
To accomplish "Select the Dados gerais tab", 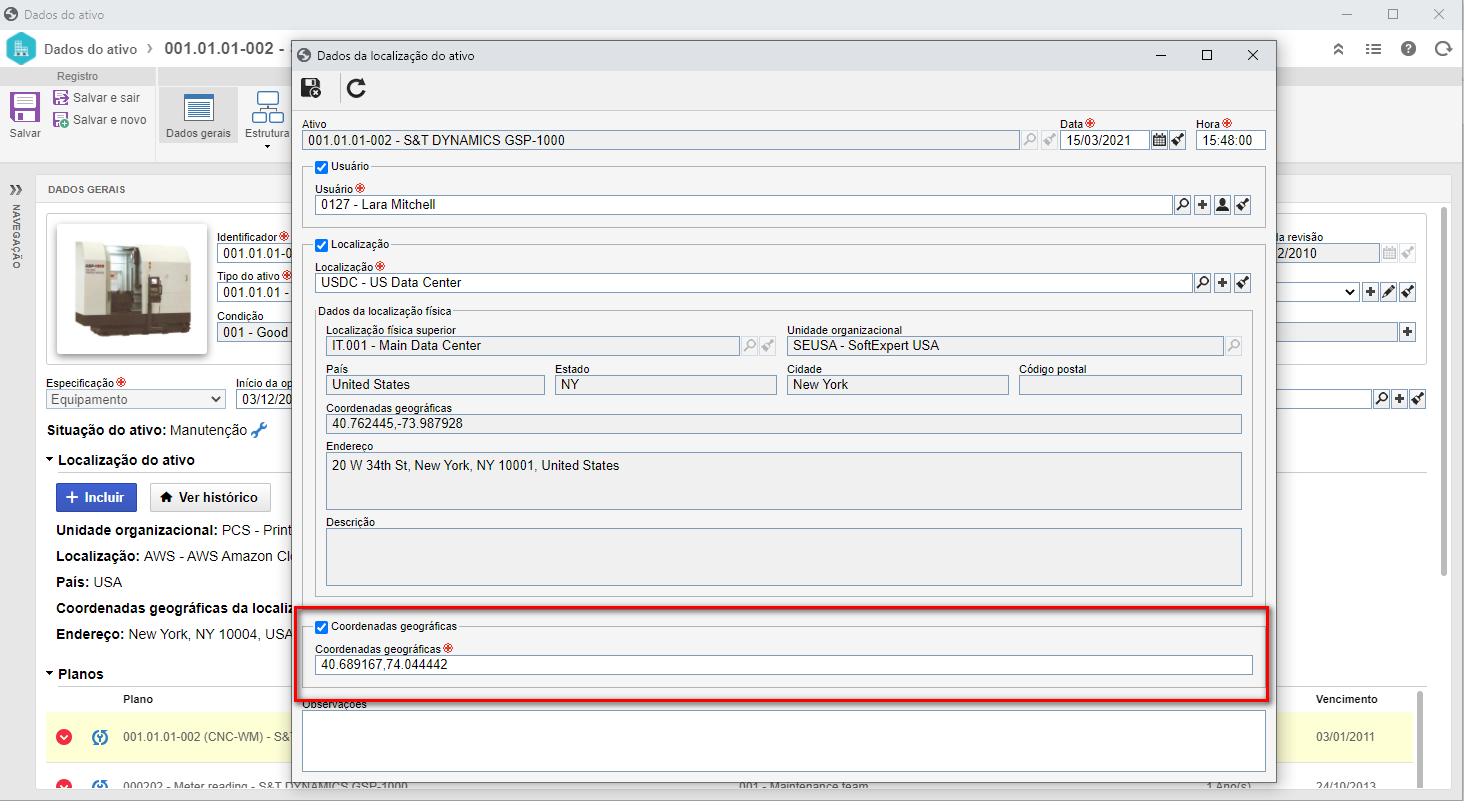I will tap(198, 115).
